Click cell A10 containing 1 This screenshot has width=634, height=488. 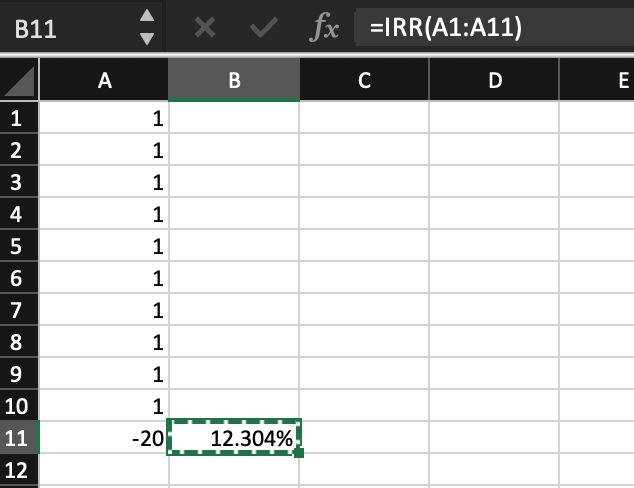(104, 405)
